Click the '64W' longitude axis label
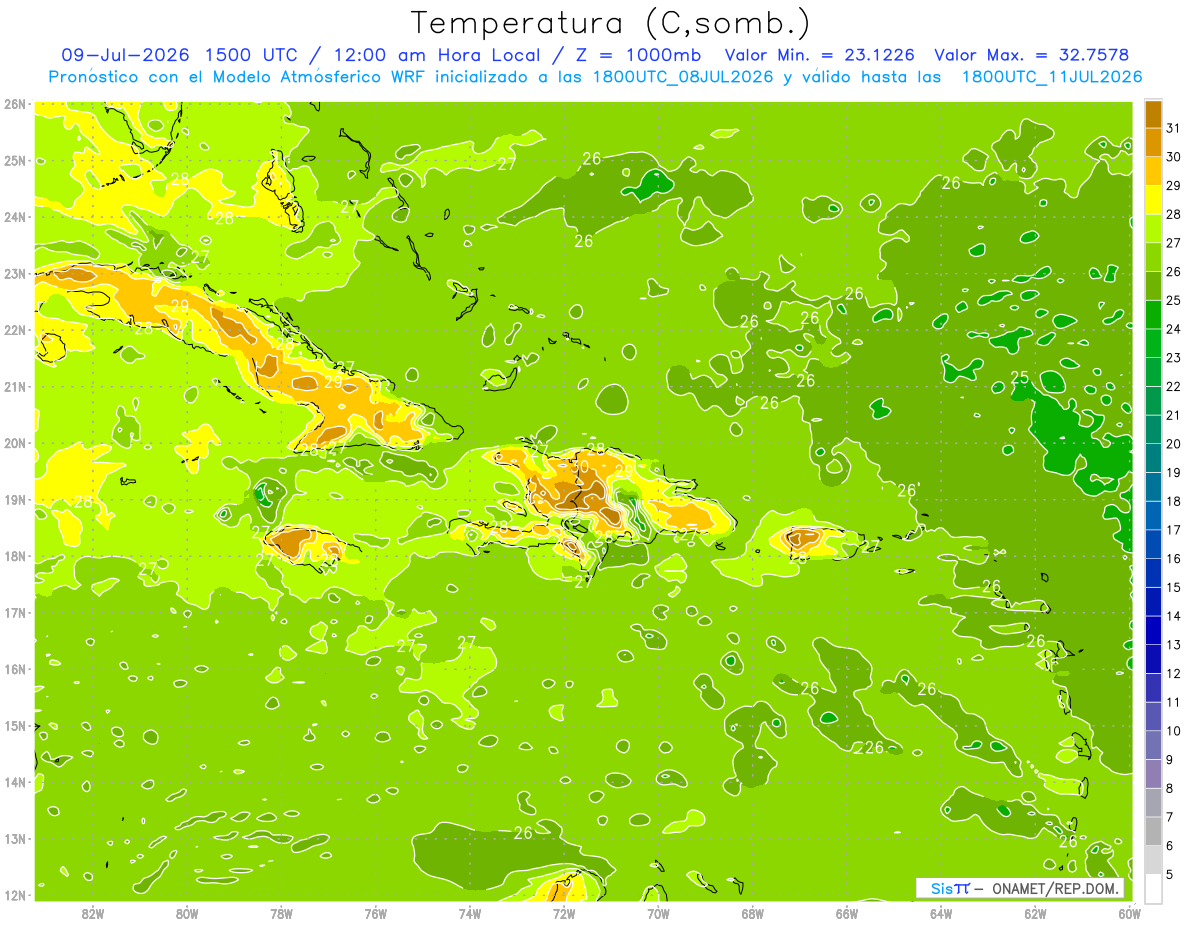This screenshot has height=927, width=1200. click(x=941, y=913)
